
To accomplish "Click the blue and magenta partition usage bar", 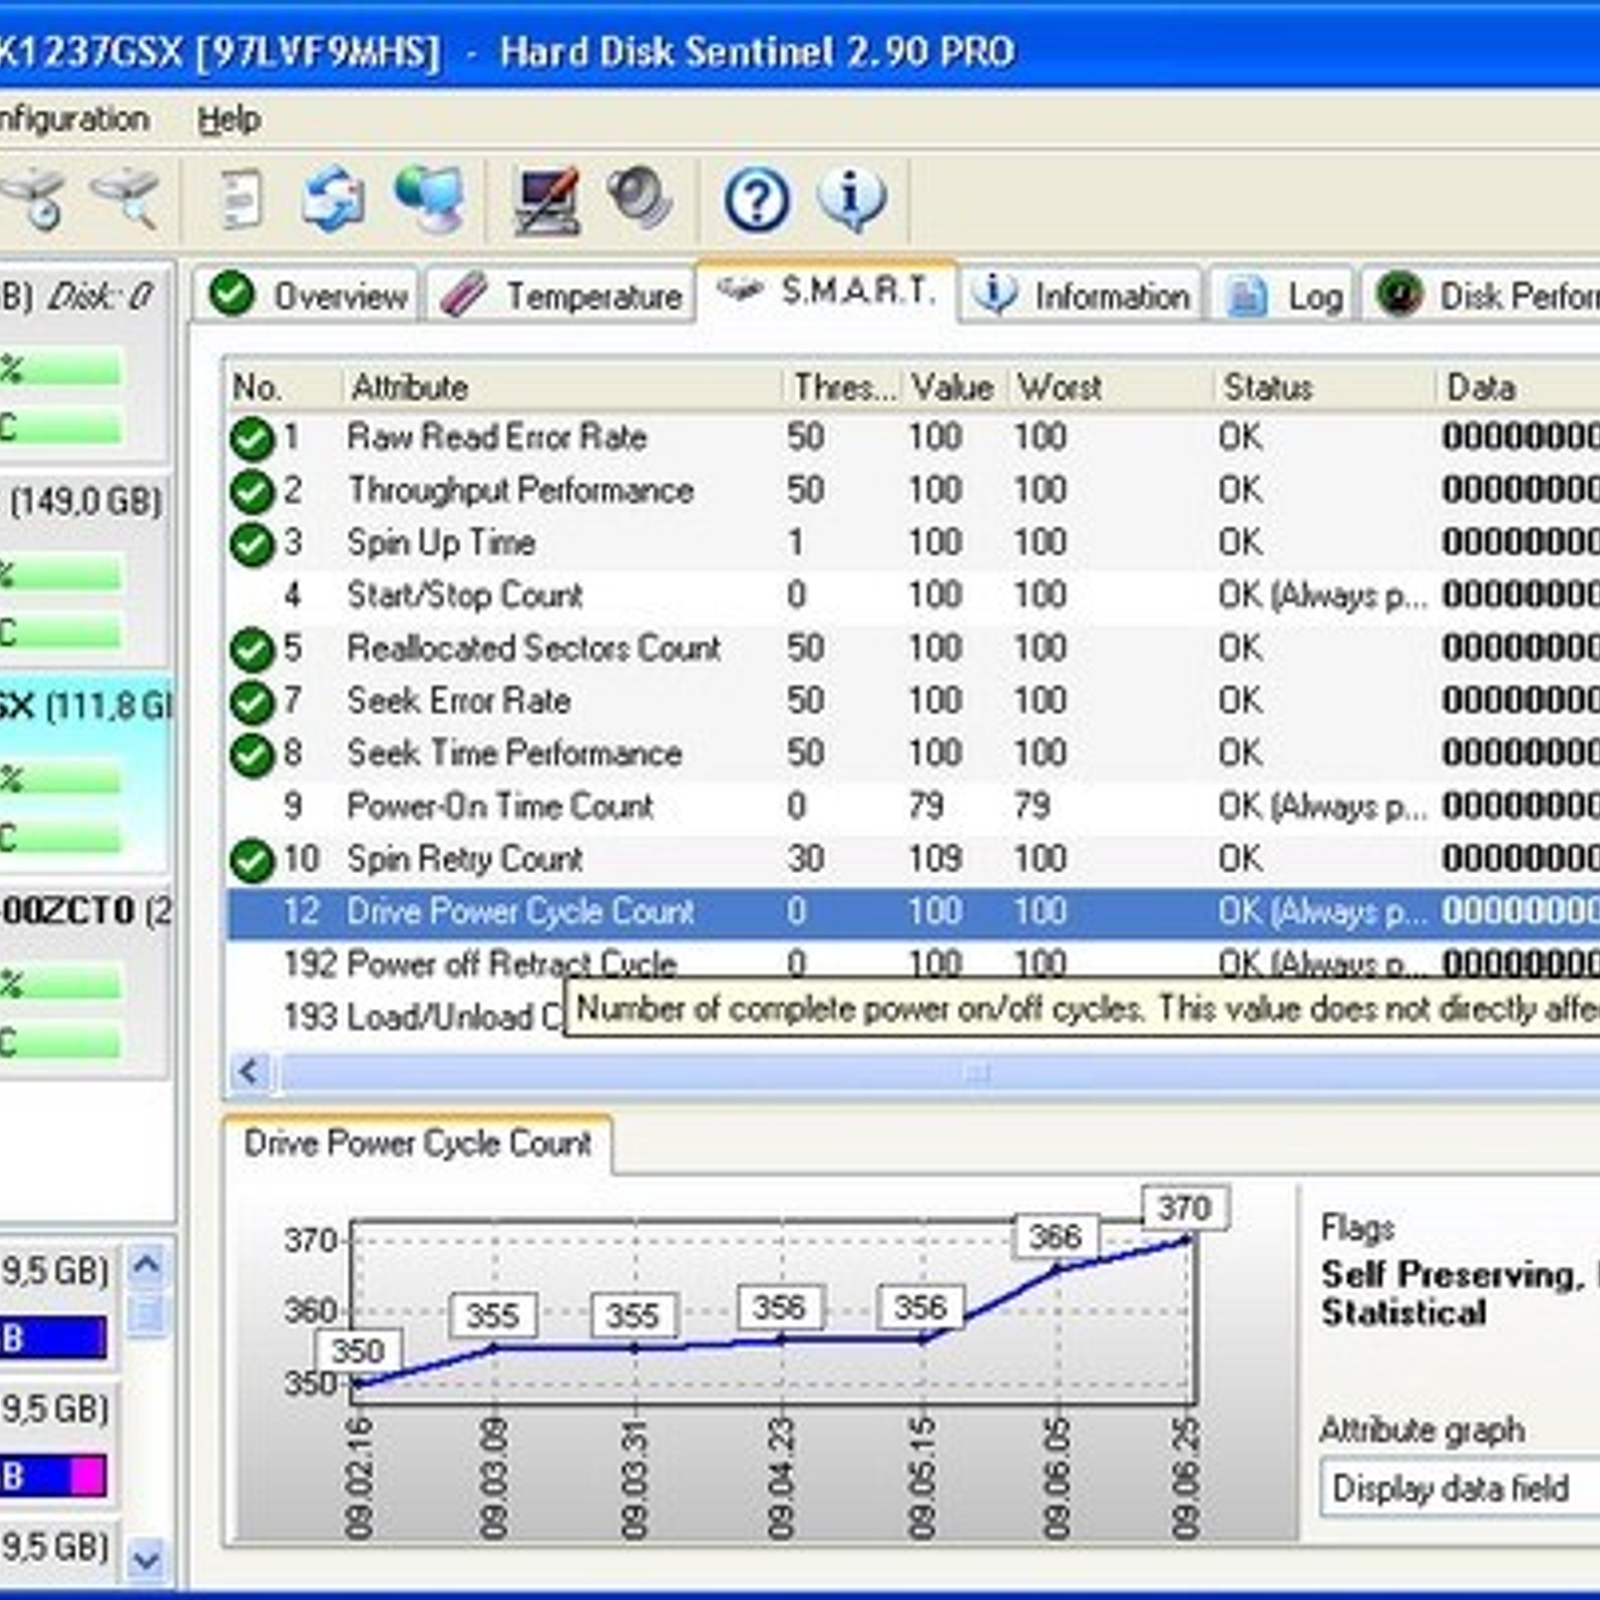I will [54, 1476].
